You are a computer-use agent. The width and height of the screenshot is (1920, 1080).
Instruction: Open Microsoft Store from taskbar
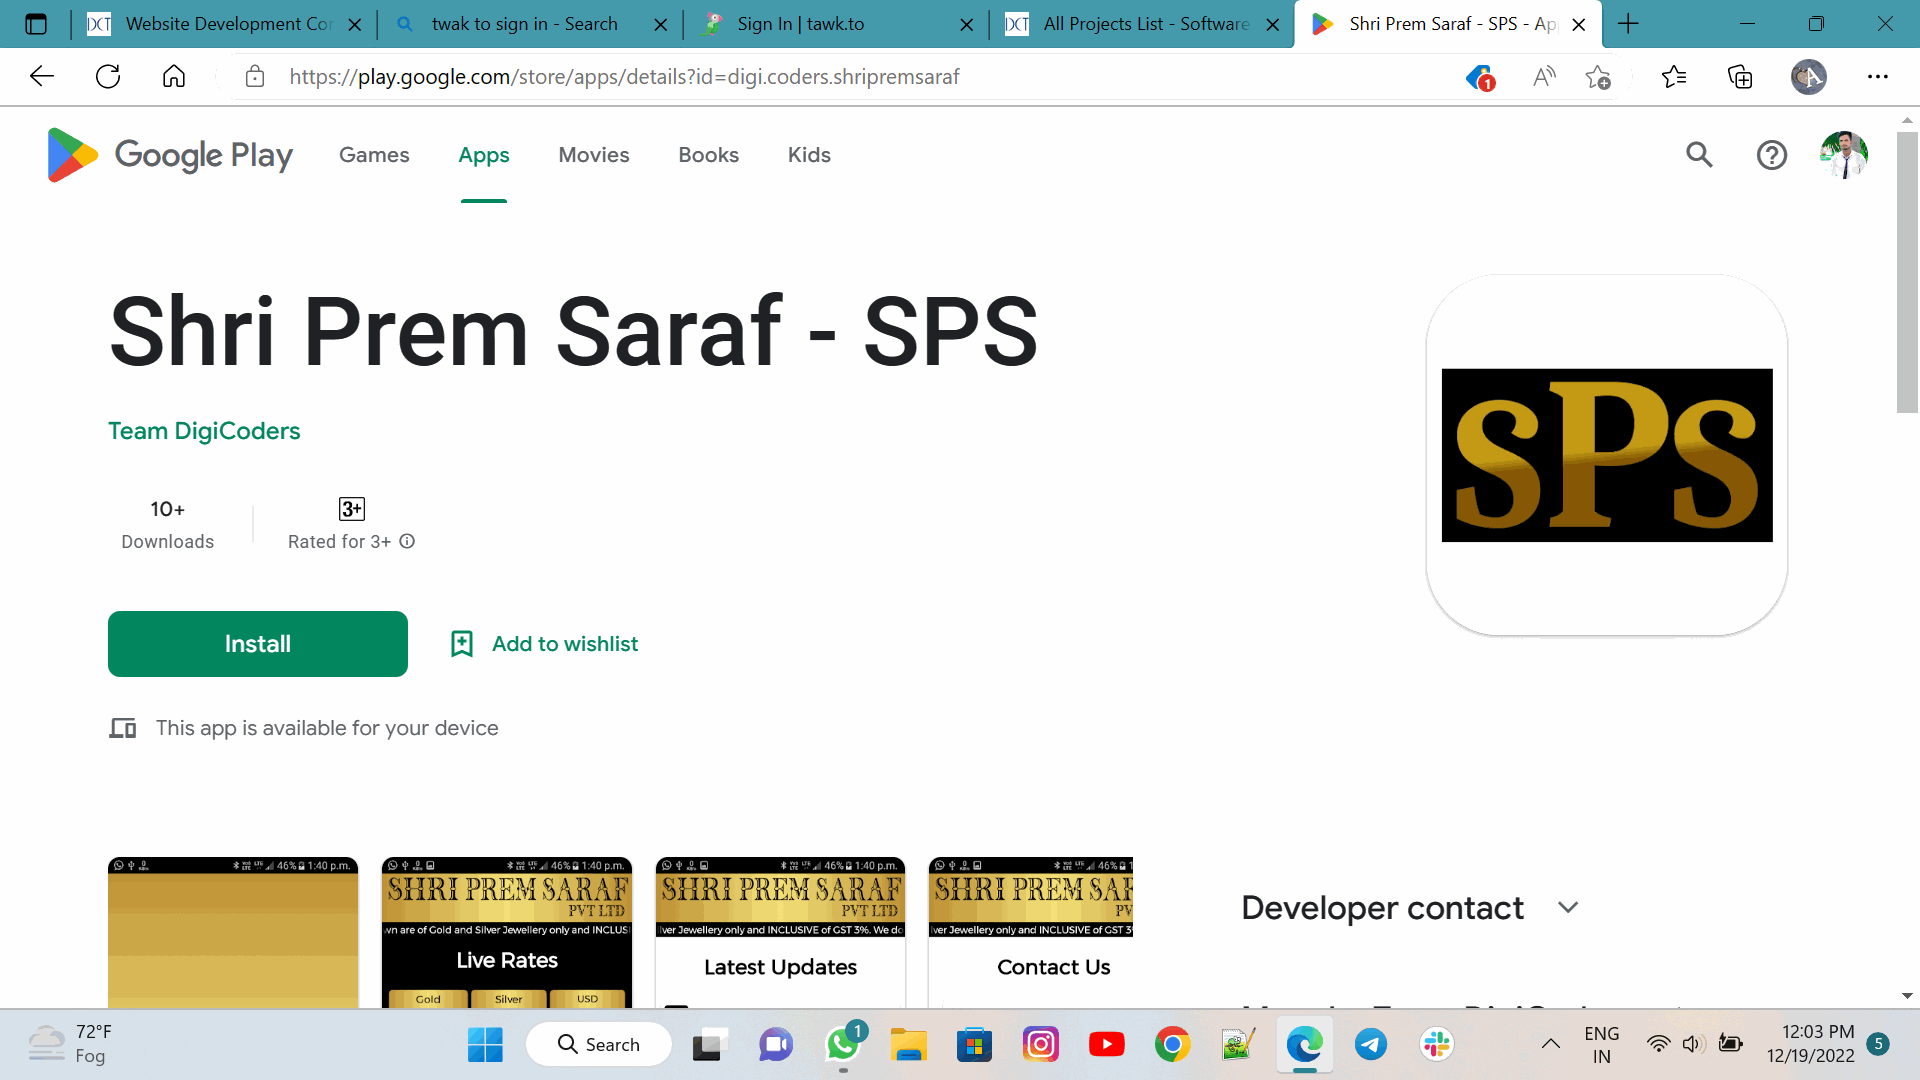pyautogui.click(x=974, y=1045)
